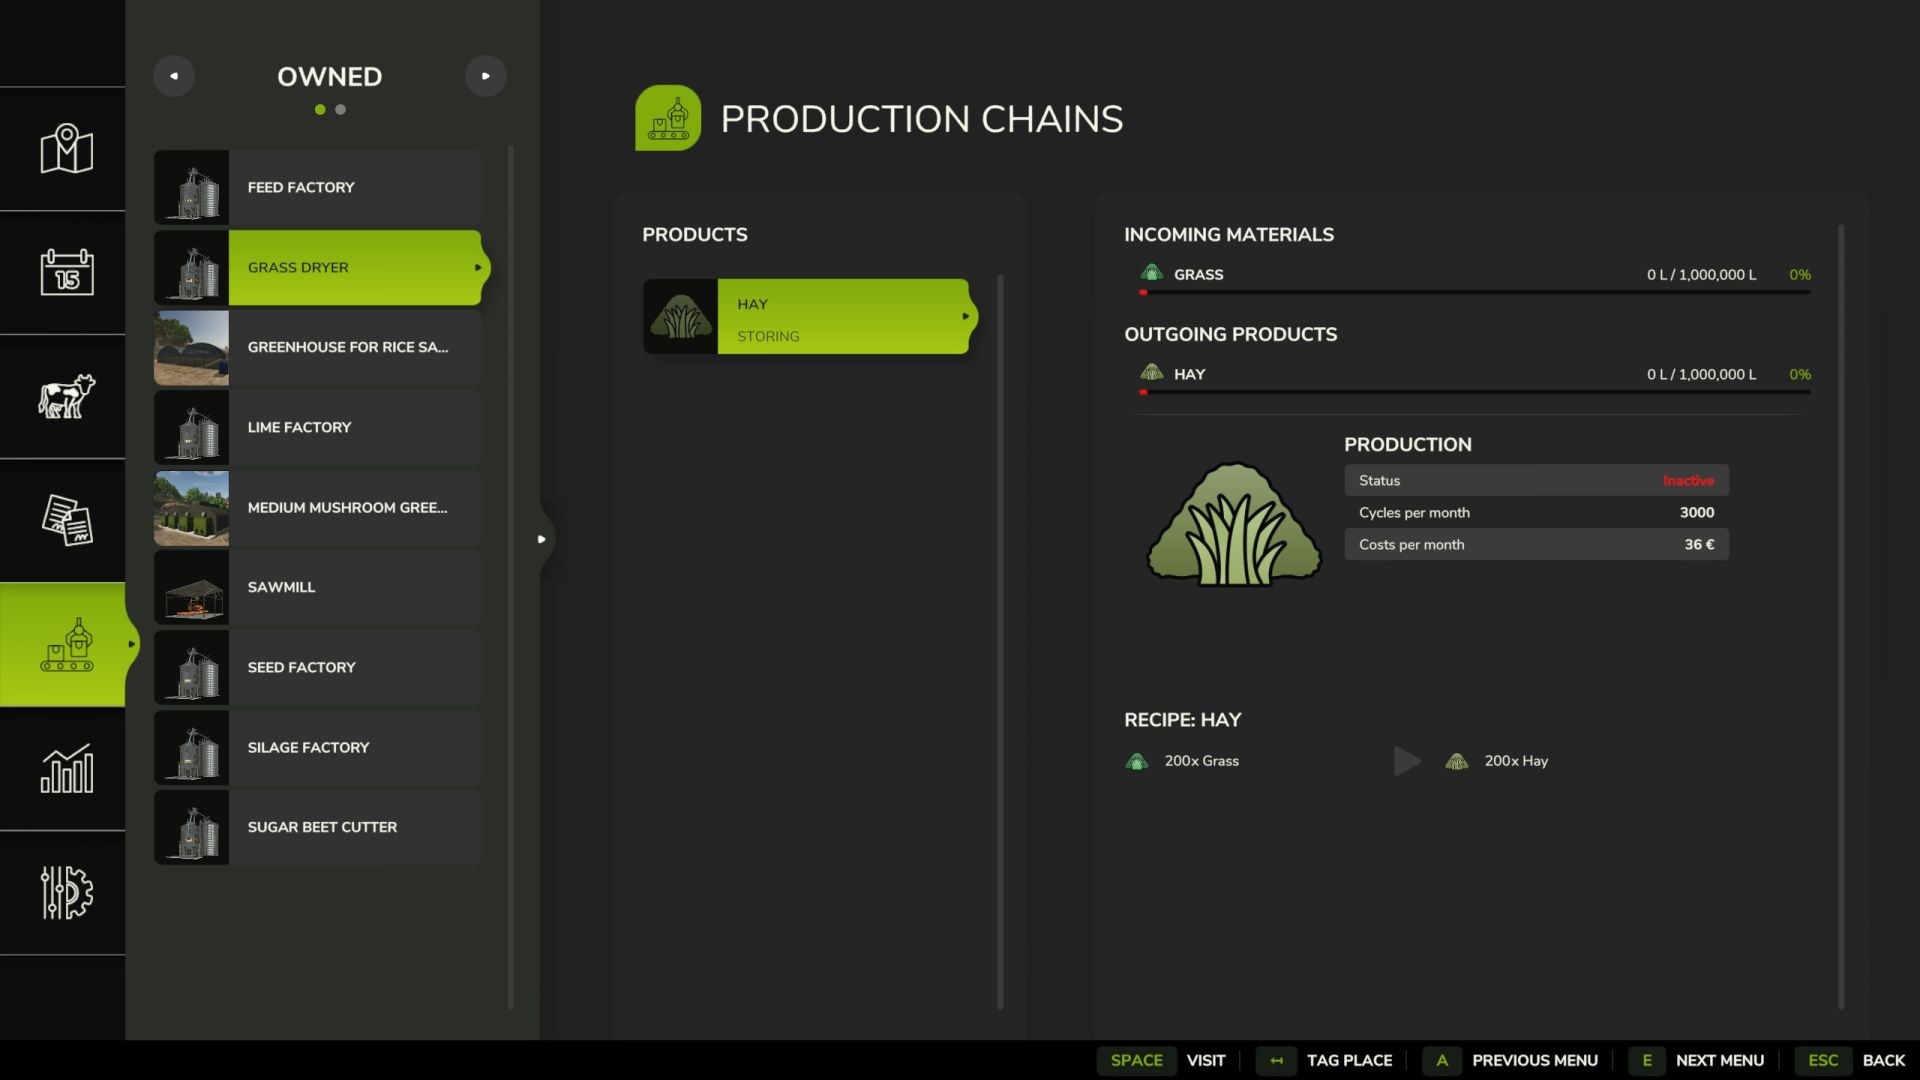Click the Grass 0 L / 1,000,000 L value
Viewport: 1920px width, 1080px height.
[1701, 274]
